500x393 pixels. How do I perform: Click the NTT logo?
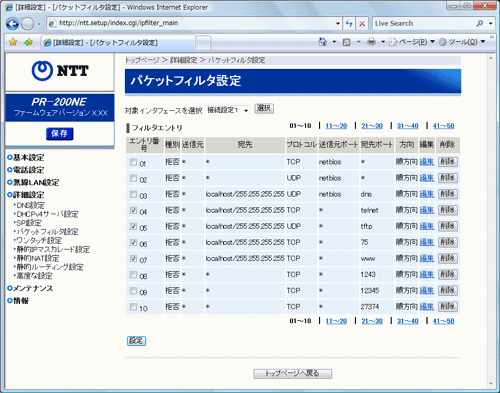click(x=60, y=71)
